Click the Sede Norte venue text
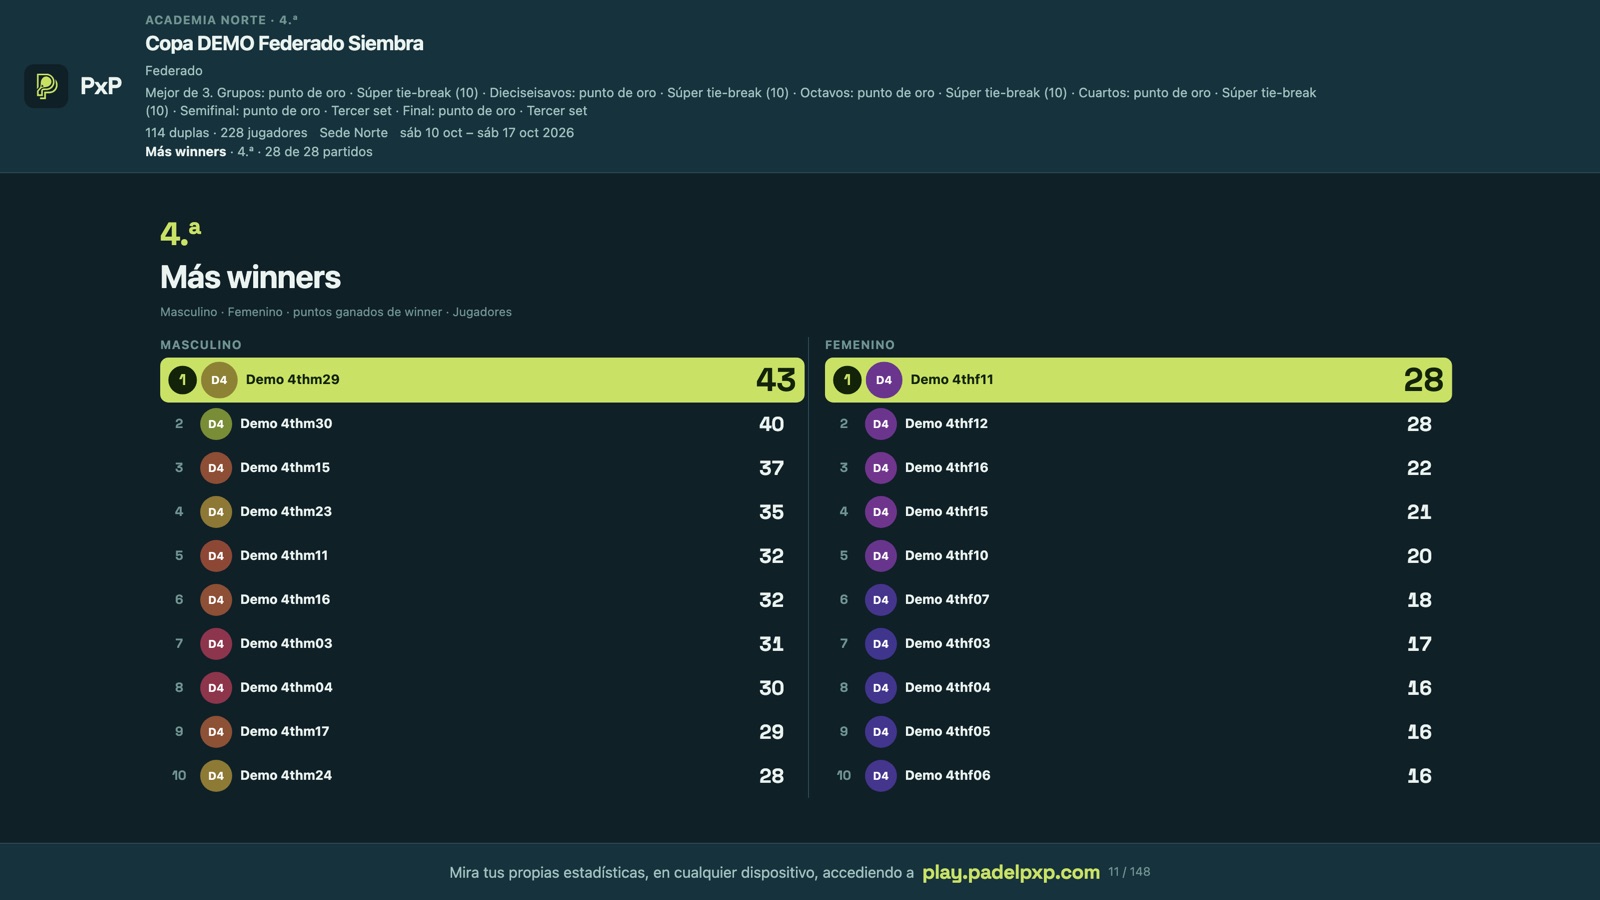Image resolution: width=1600 pixels, height=900 pixels. click(353, 133)
